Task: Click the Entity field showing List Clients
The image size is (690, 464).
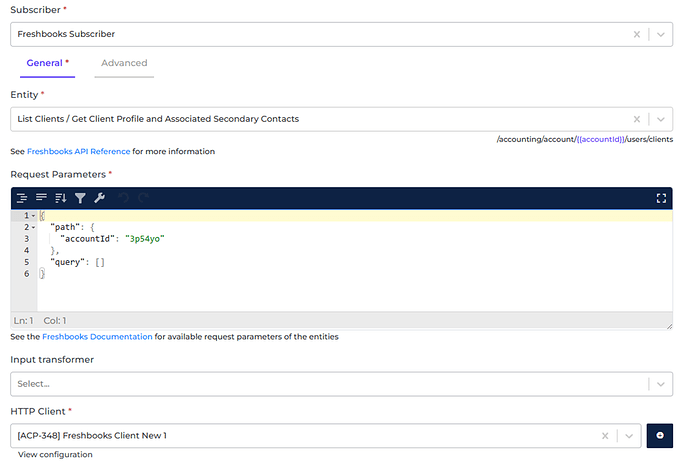Action: pyautogui.click(x=341, y=119)
